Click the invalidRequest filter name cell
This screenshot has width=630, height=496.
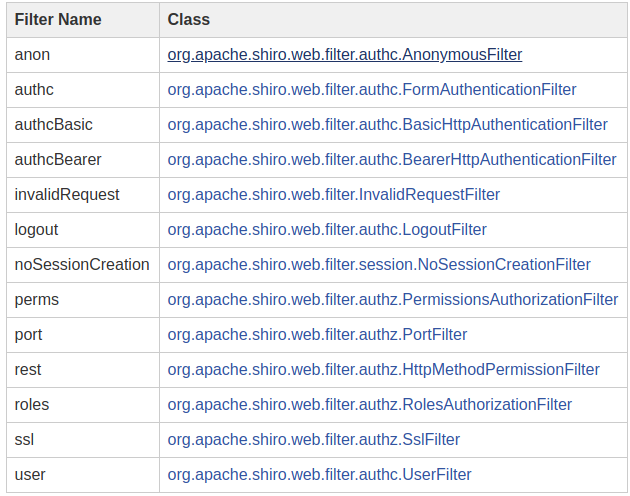83,195
